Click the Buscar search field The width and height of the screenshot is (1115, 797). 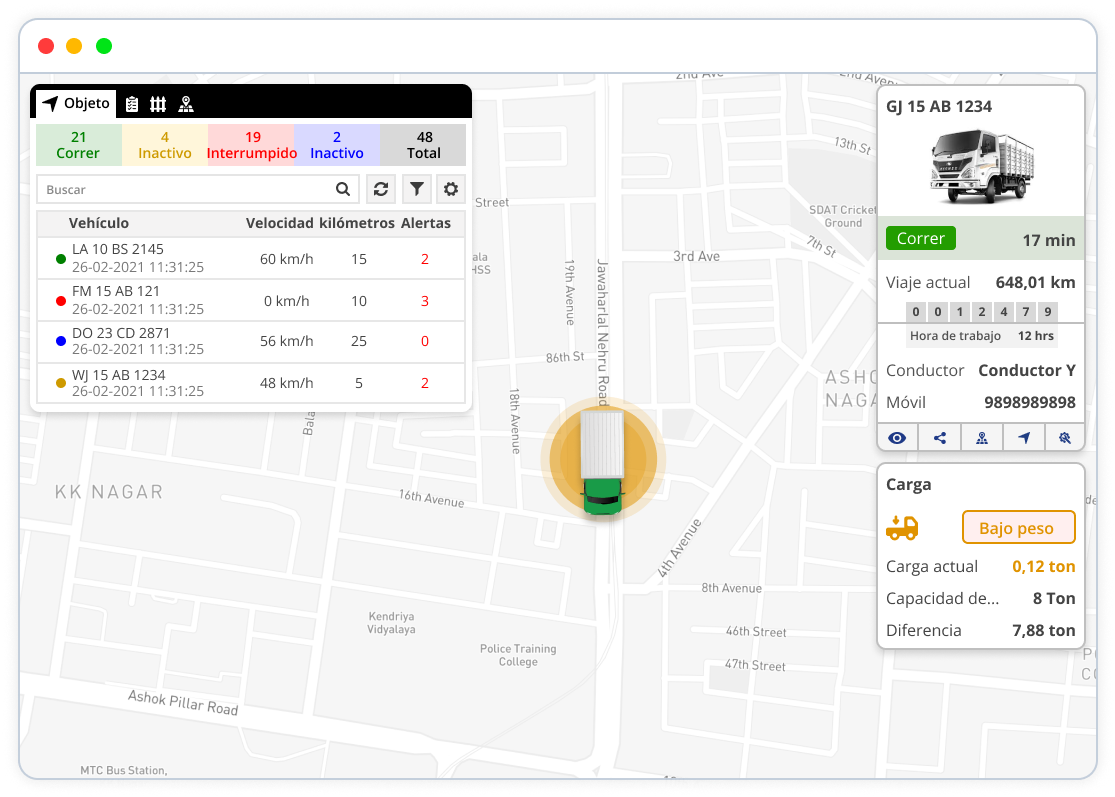(x=185, y=189)
